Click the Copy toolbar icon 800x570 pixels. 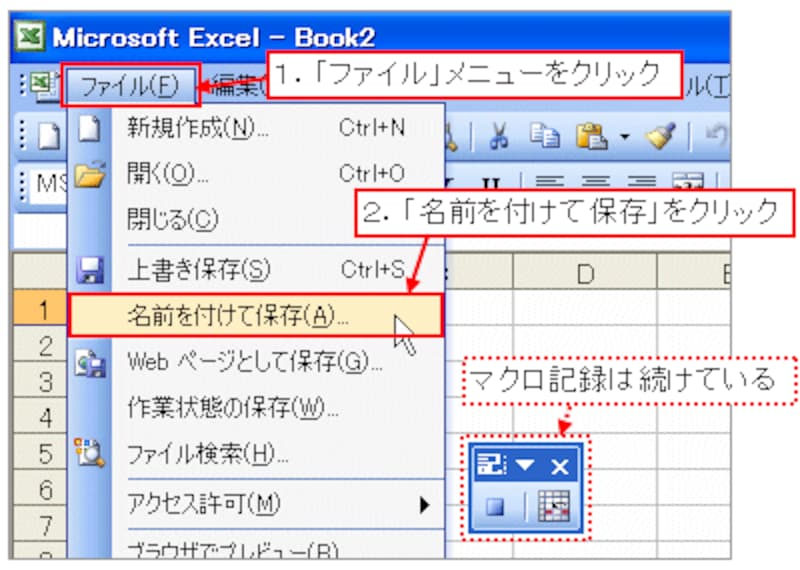(544, 136)
